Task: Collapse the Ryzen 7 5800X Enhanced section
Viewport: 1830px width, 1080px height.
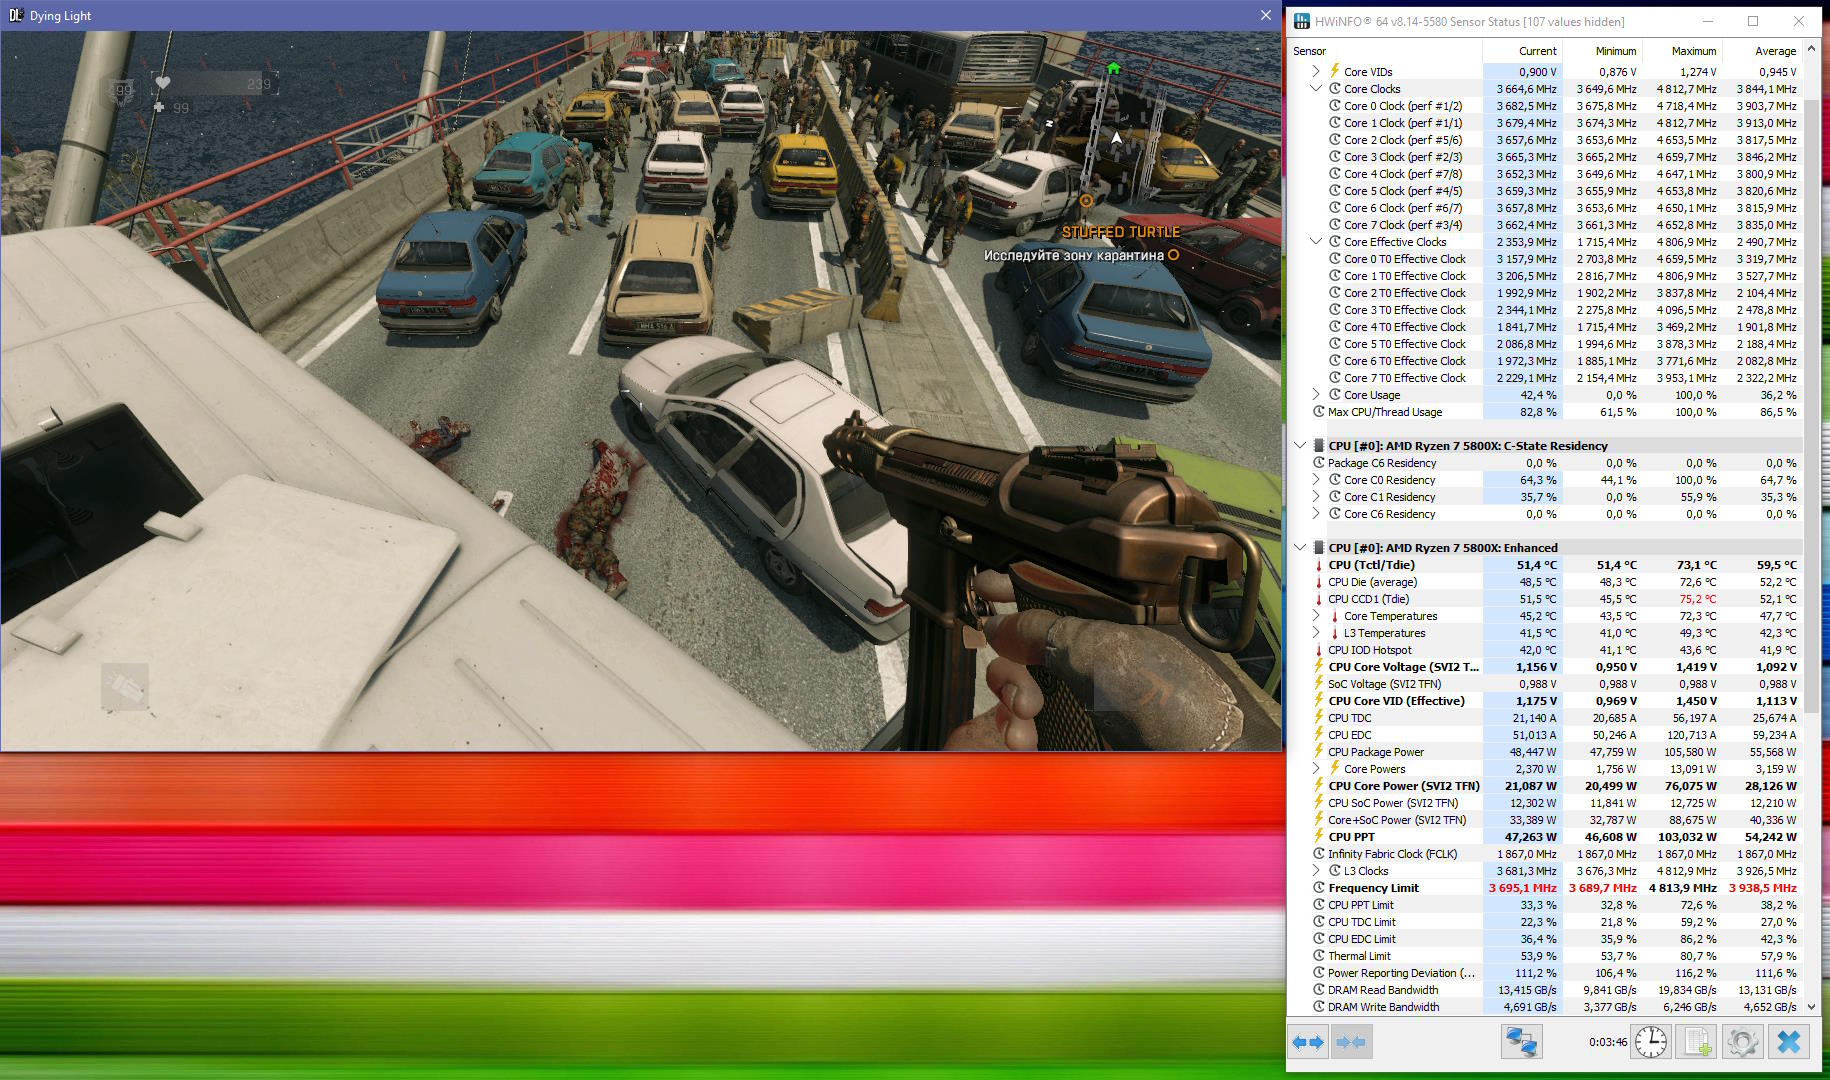Action: pos(1300,548)
